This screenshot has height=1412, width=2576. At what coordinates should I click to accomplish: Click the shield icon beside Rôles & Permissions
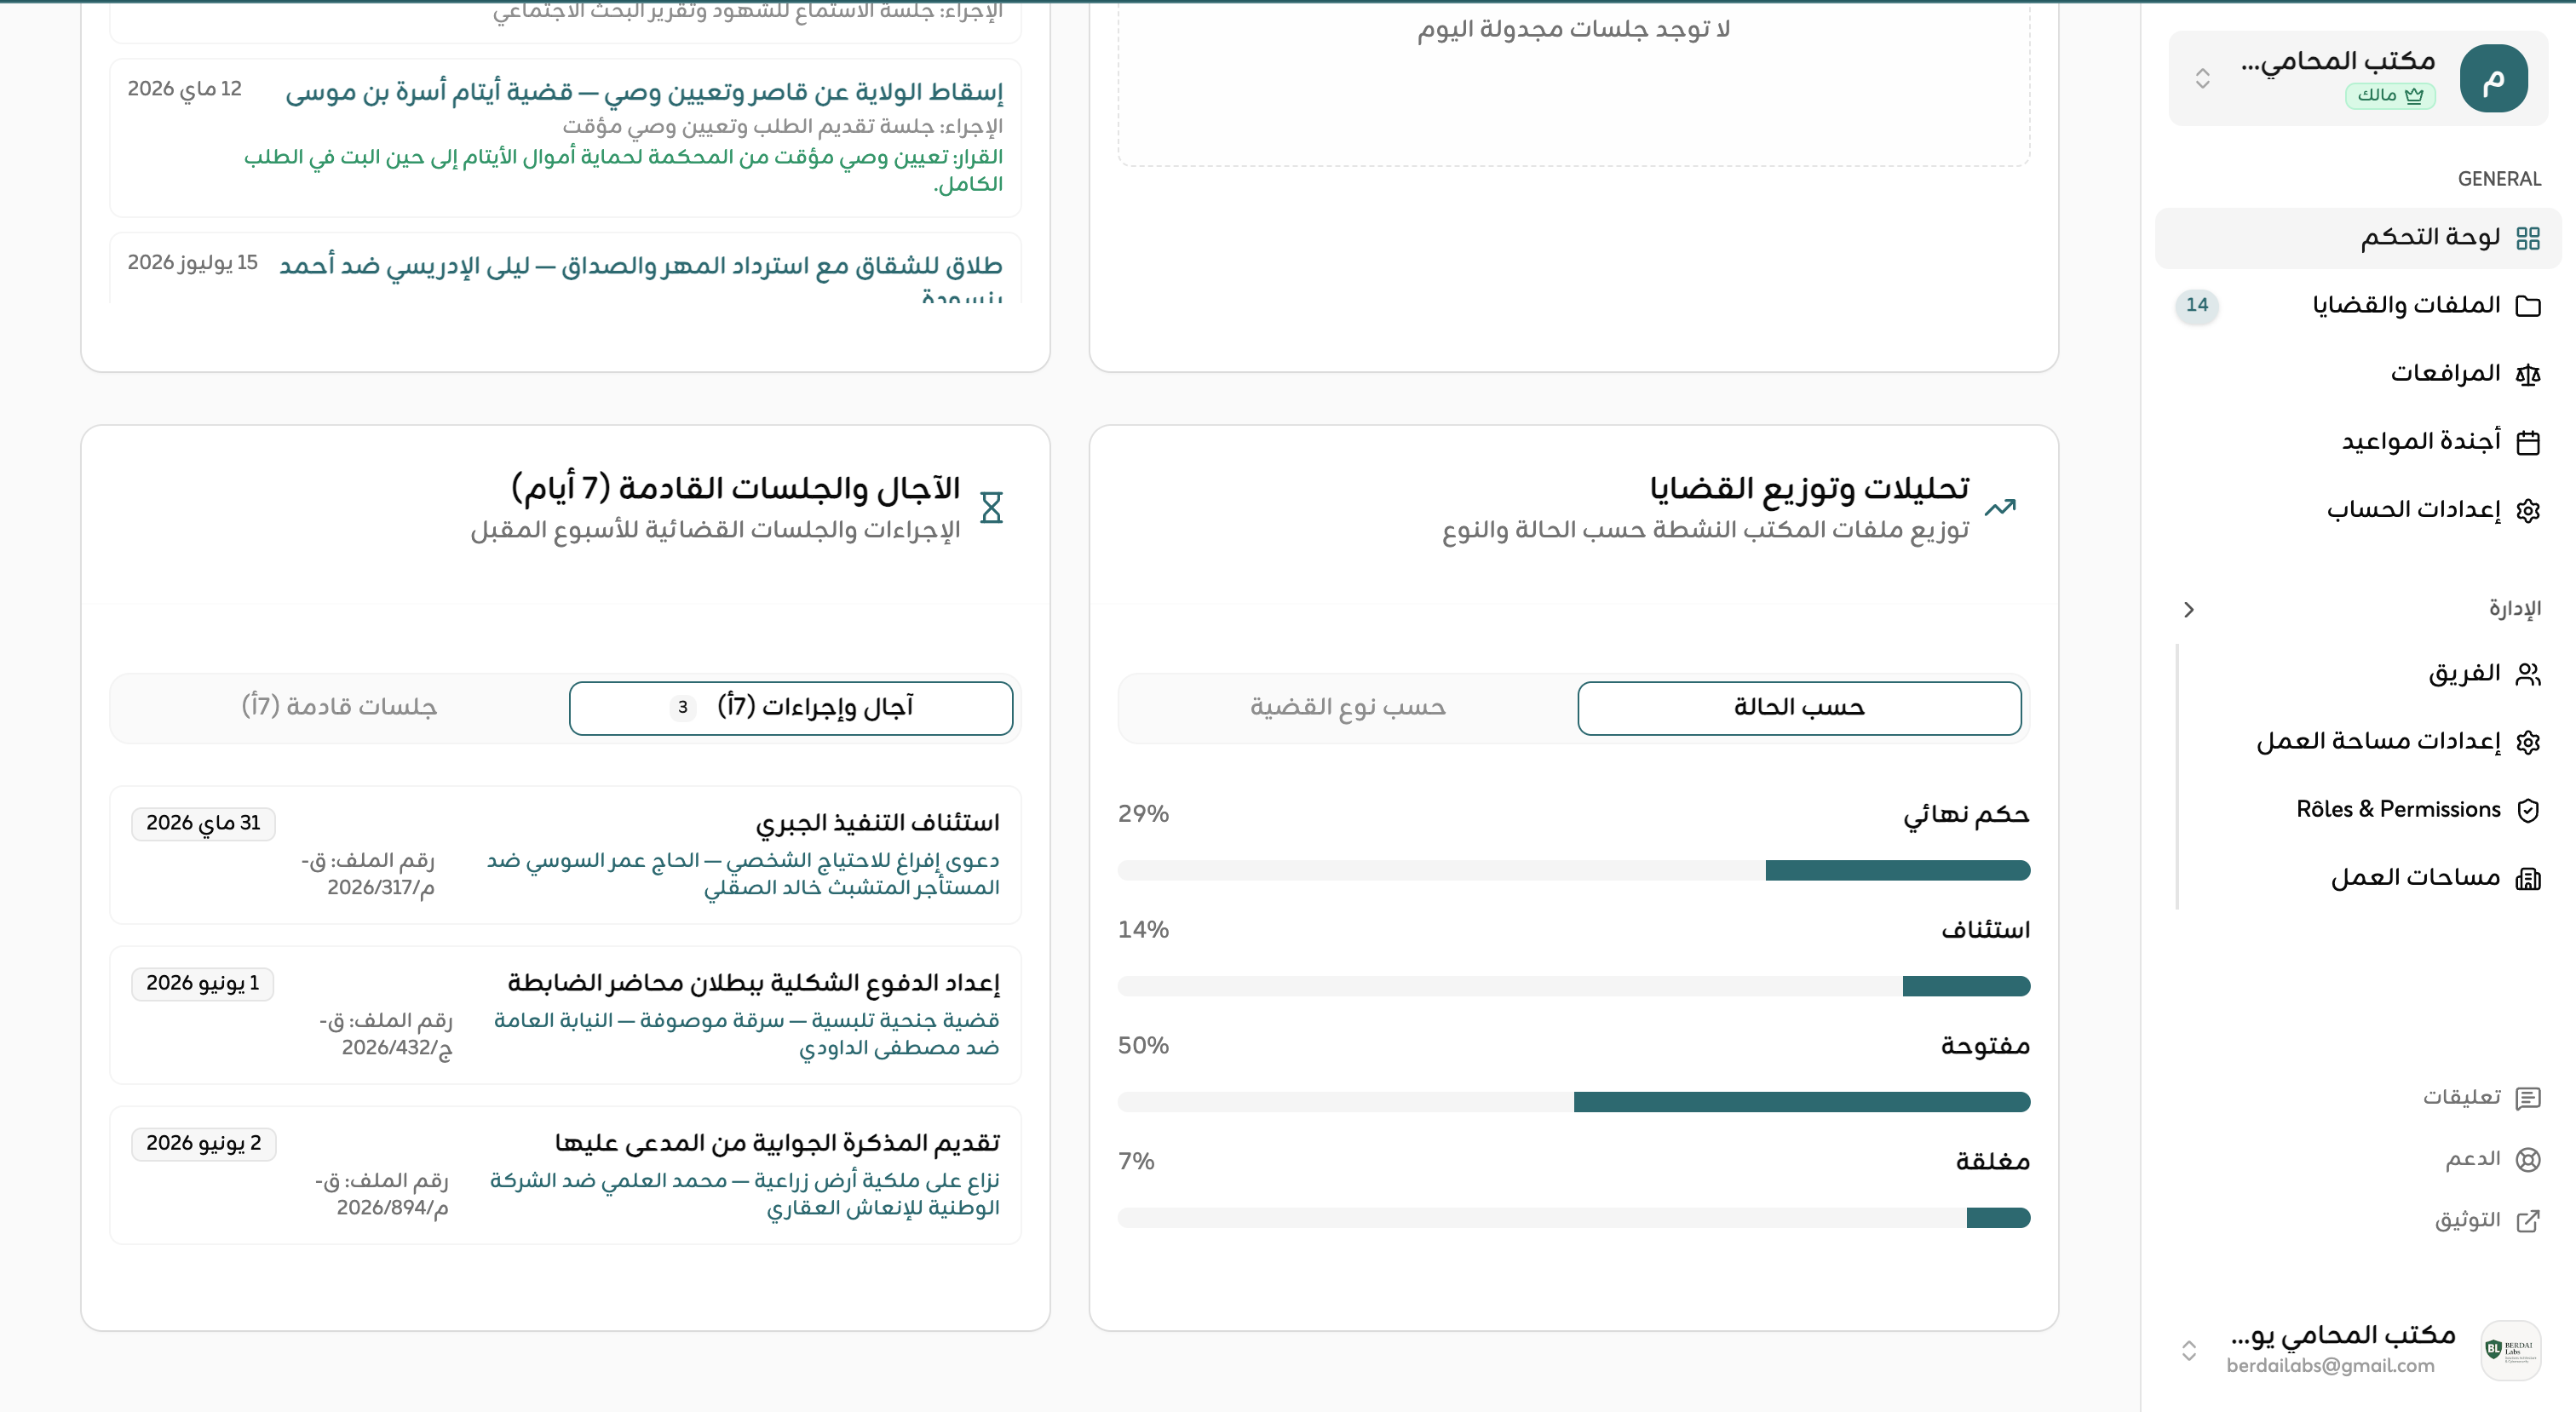(2527, 810)
